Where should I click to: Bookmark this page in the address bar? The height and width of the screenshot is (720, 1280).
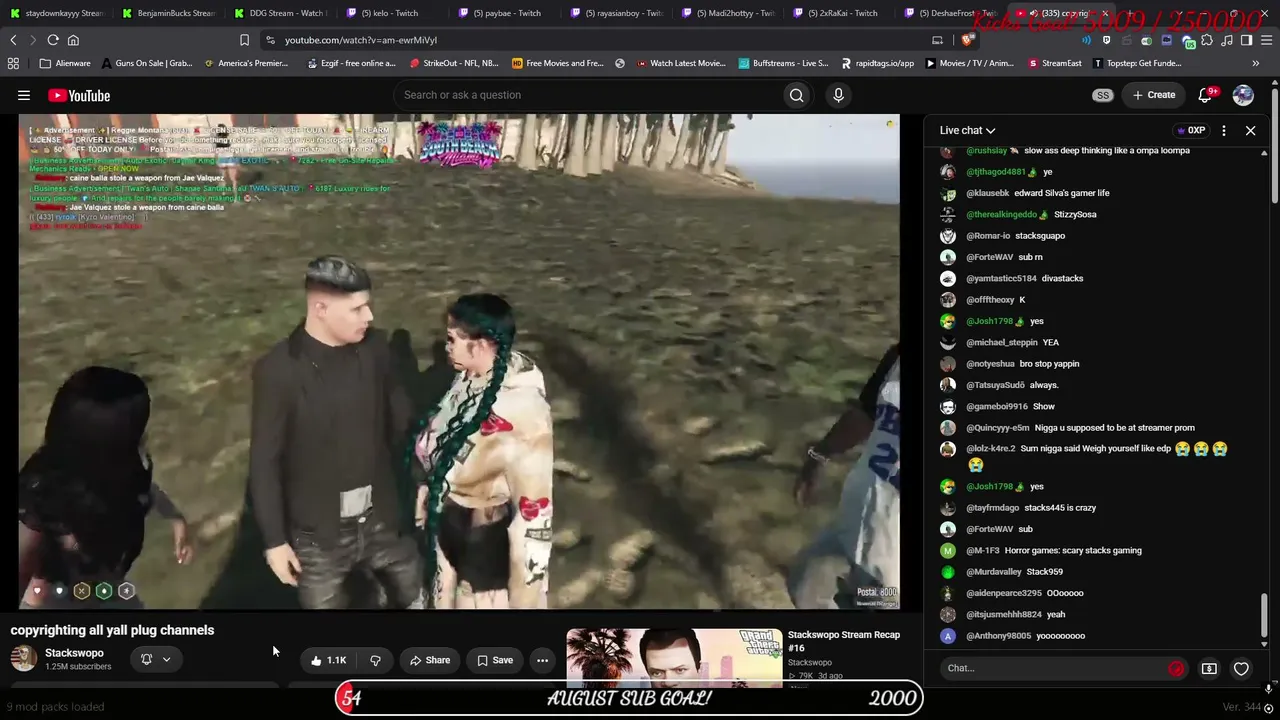point(244,40)
